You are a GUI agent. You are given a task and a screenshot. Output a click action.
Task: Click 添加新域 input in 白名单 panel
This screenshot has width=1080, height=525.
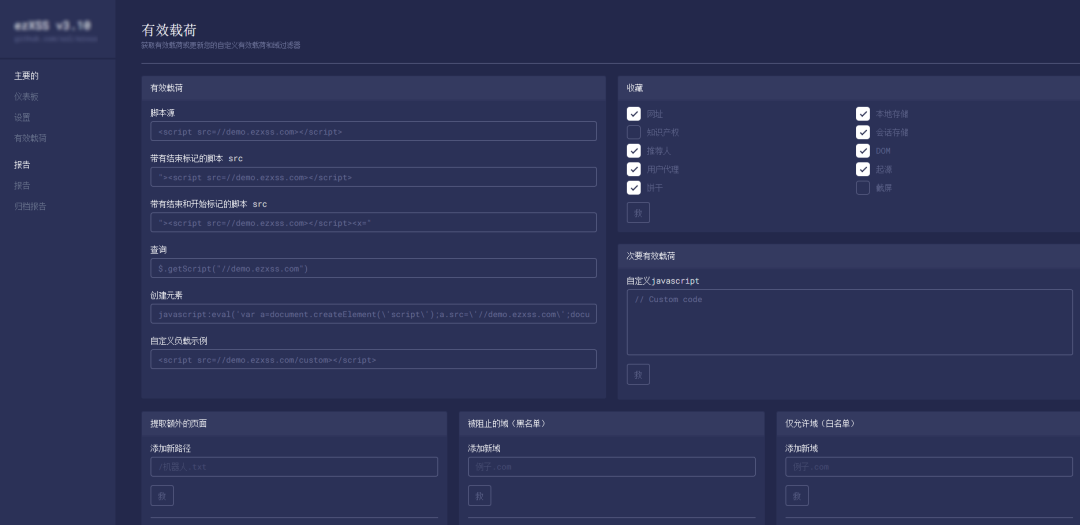[929, 467]
